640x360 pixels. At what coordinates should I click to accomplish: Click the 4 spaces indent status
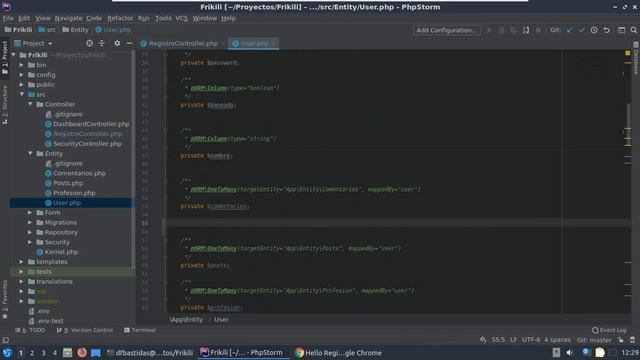pyautogui.click(x=557, y=340)
